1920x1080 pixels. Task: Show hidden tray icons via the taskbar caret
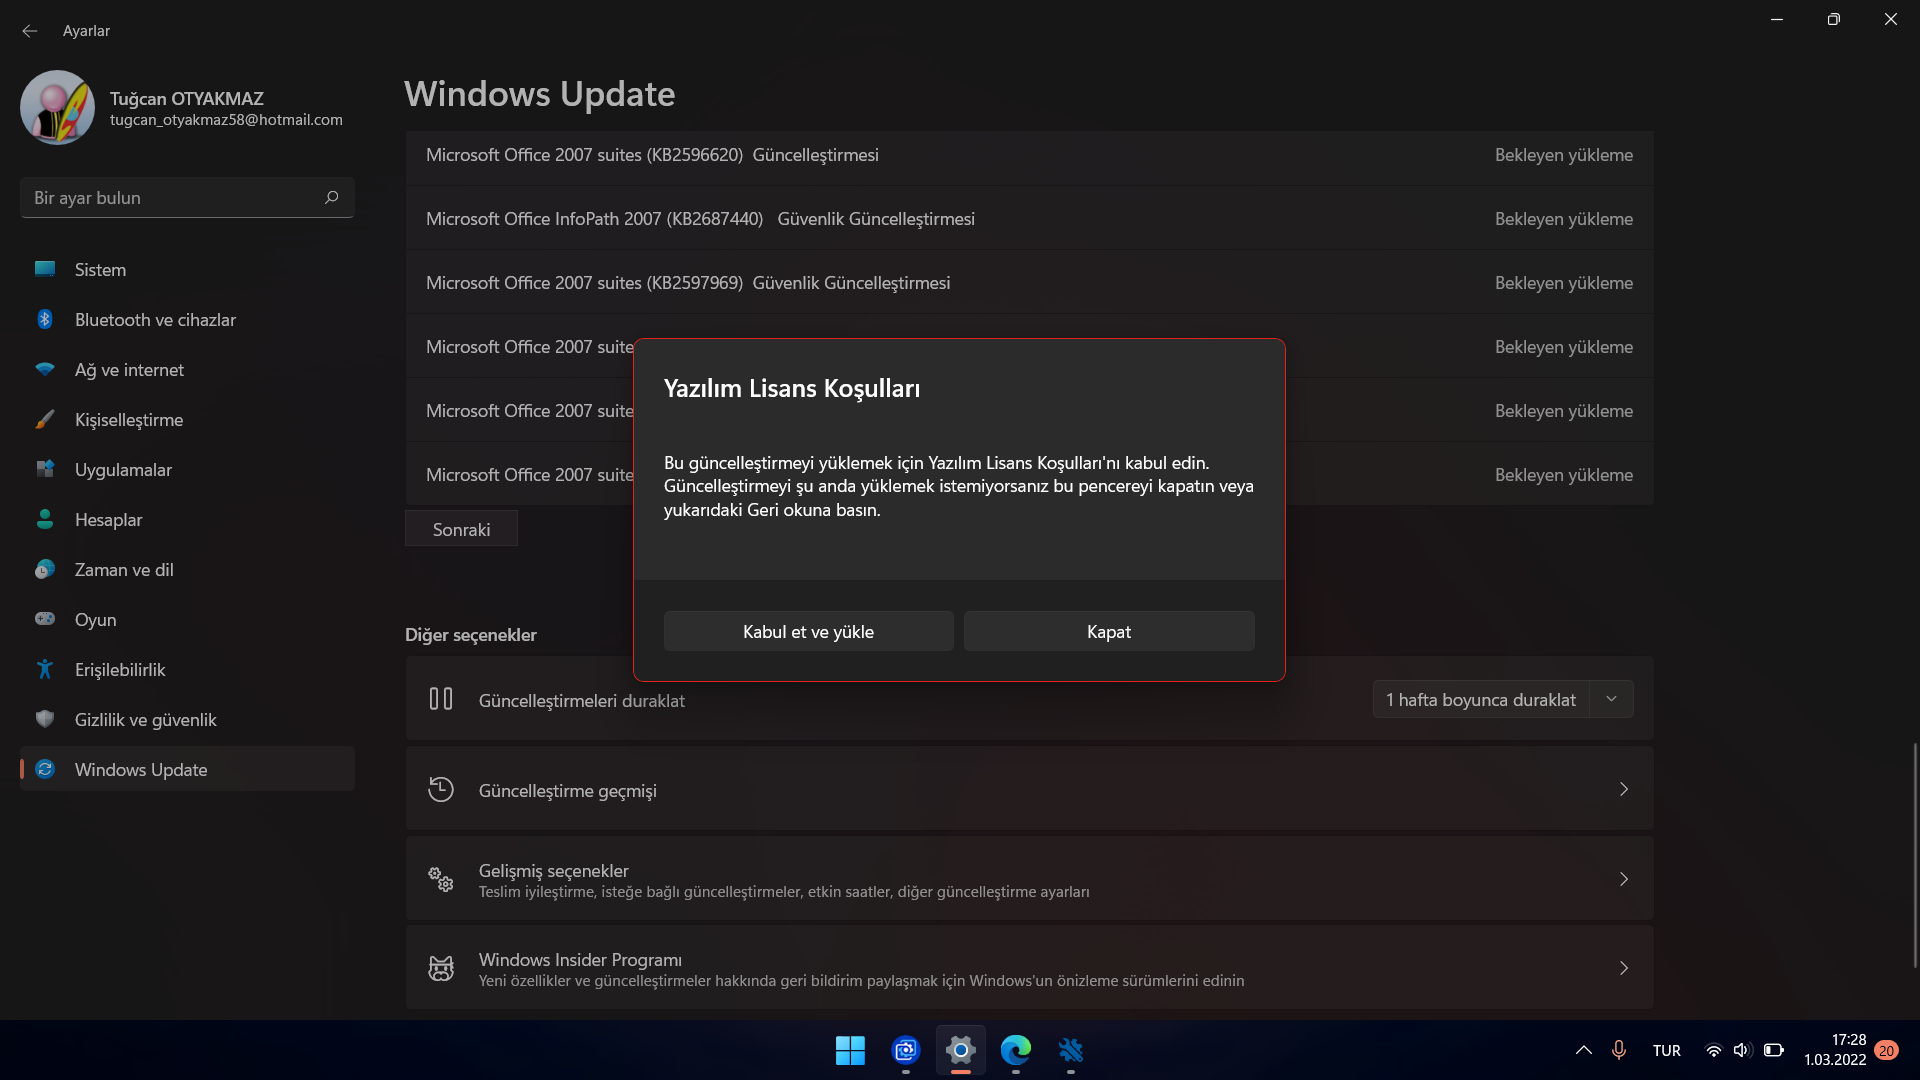(x=1584, y=1050)
